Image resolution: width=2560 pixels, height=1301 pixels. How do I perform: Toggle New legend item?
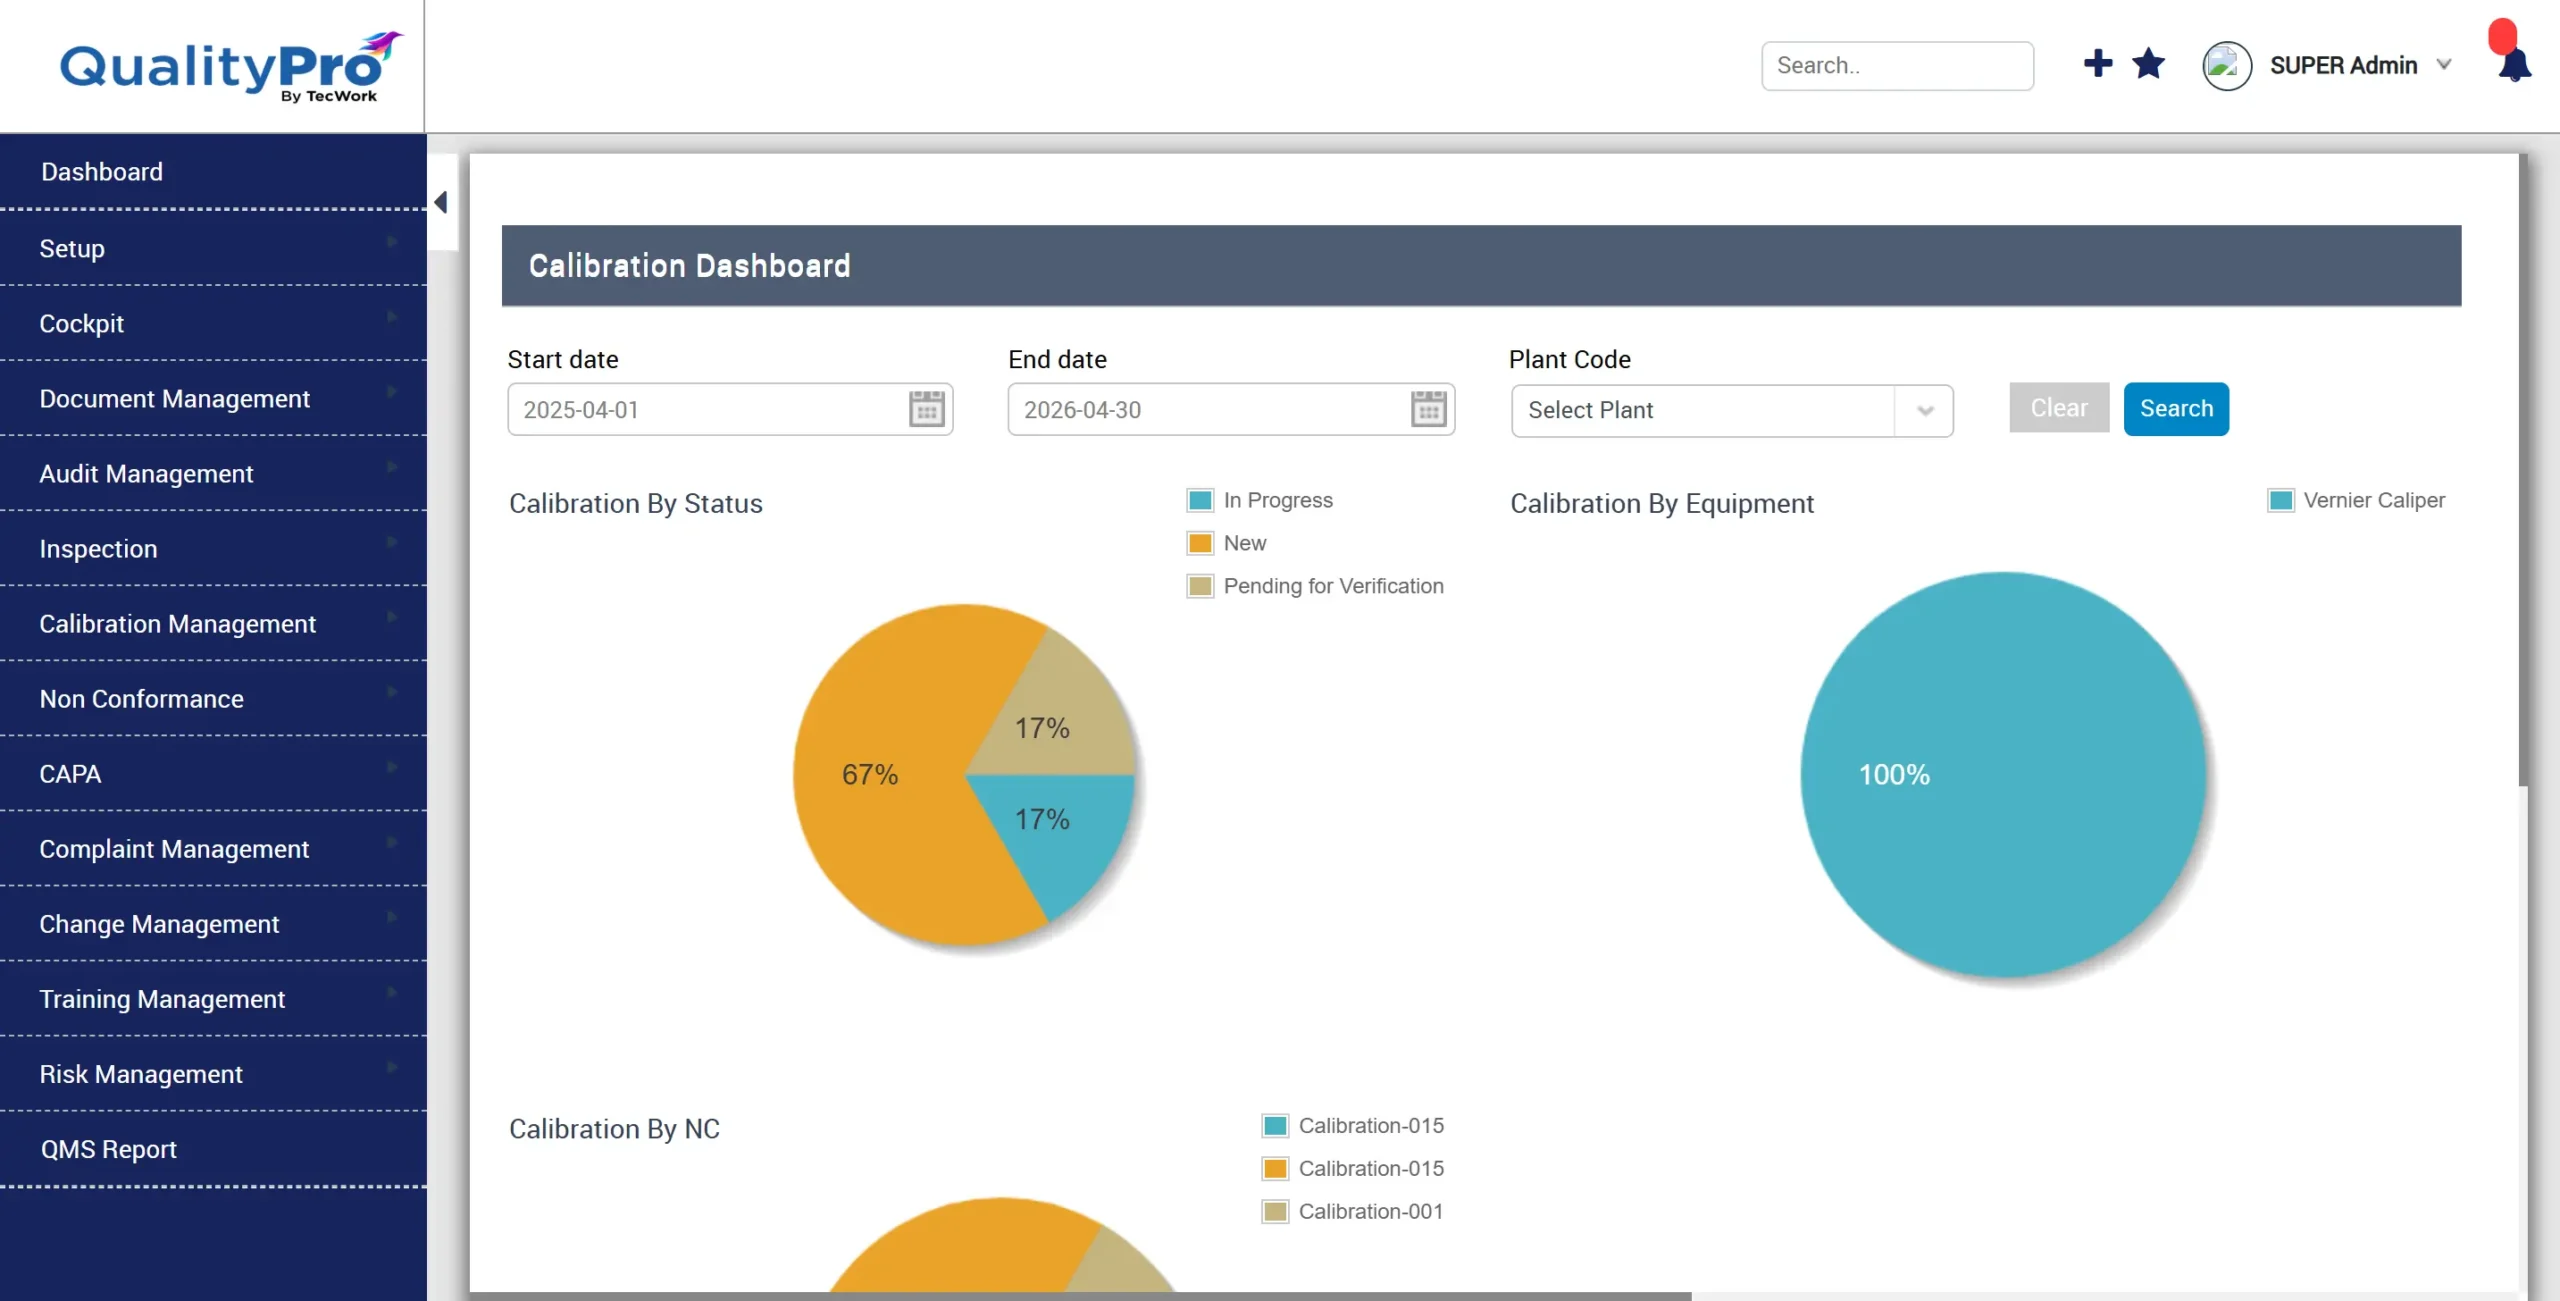tap(1227, 543)
